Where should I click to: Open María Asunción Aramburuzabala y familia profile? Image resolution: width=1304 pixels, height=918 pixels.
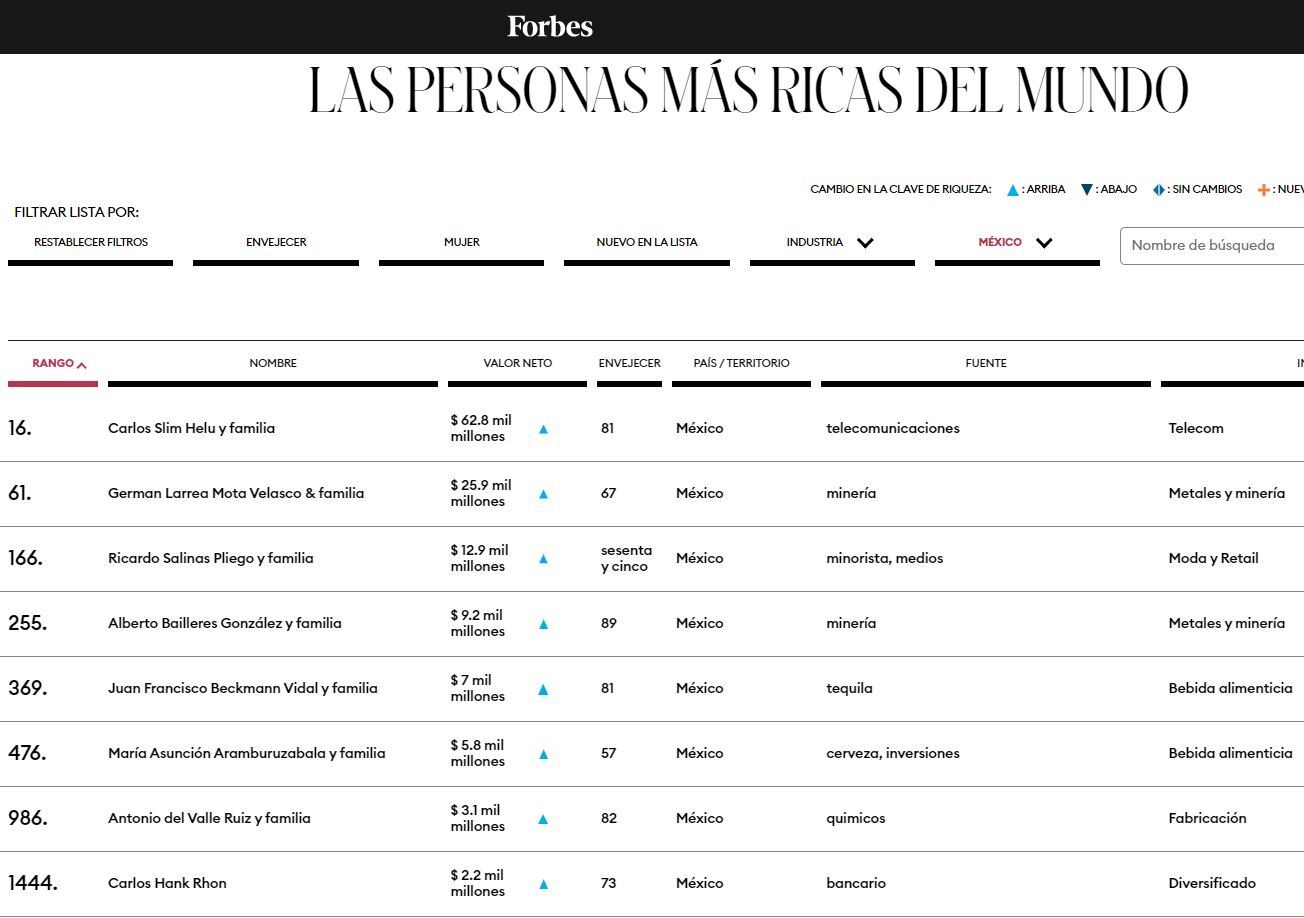(x=247, y=753)
